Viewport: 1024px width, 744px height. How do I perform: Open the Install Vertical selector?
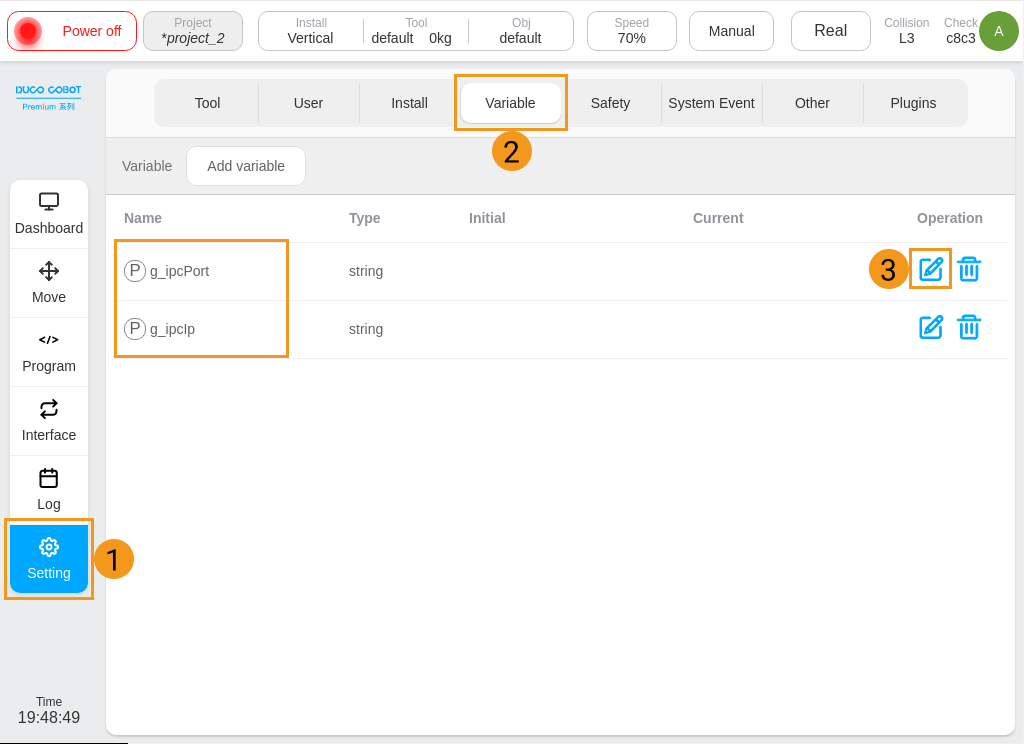click(x=310, y=30)
